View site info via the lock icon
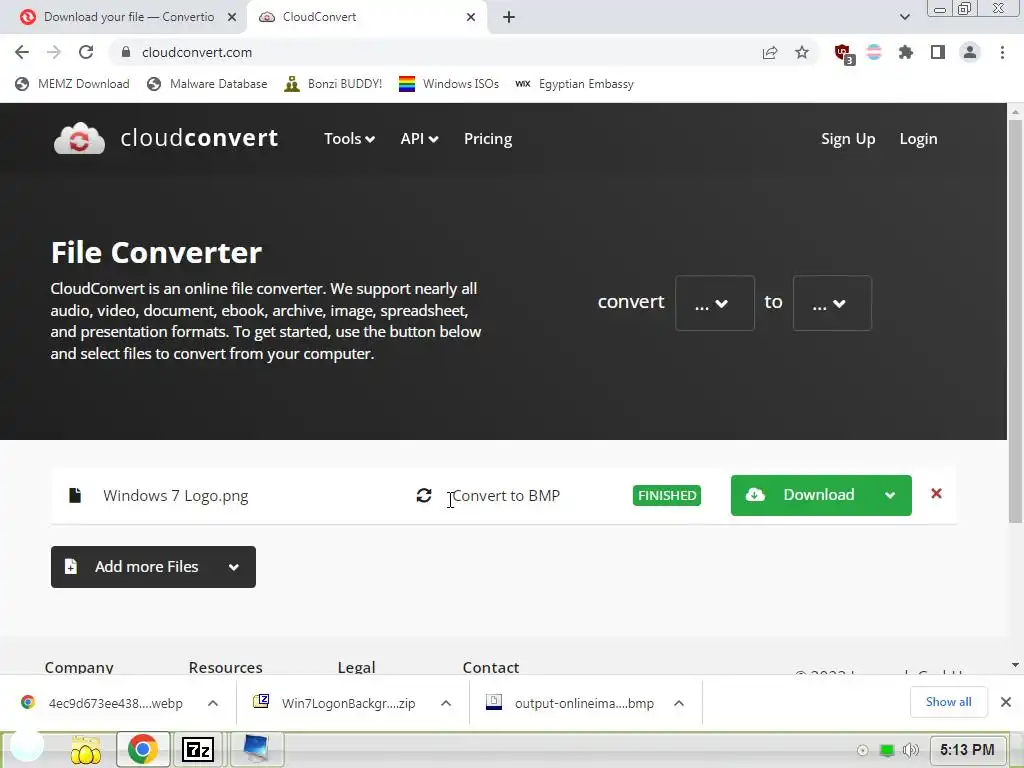Image resolution: width=1024 pixels, height=768 pixels. coord(127,52)
